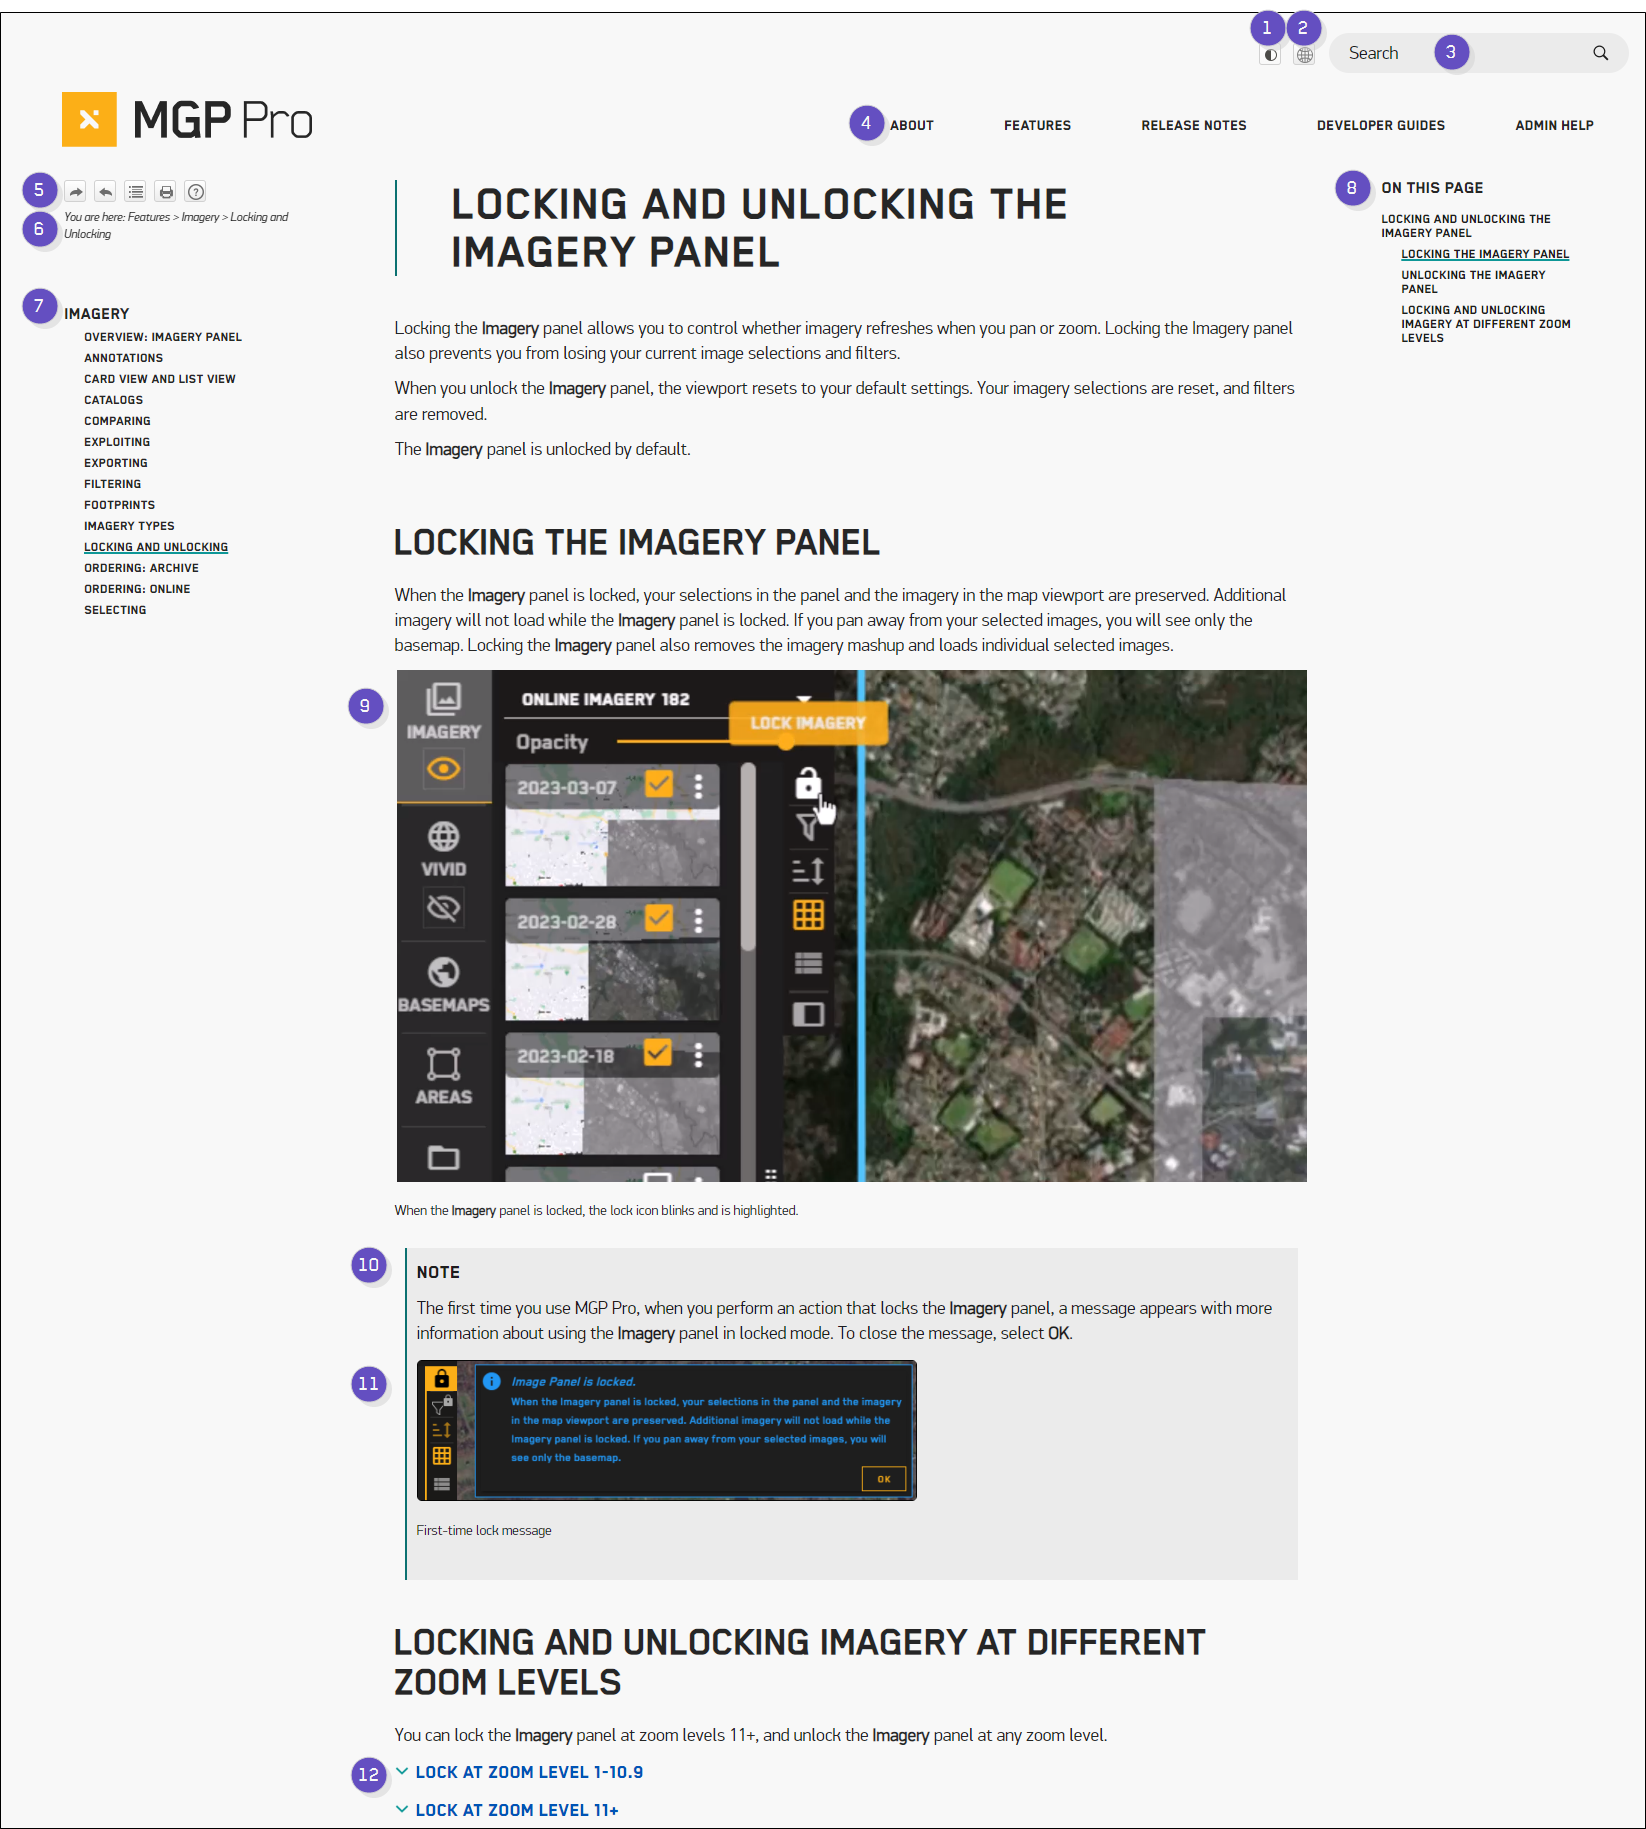Image resolution: width=1646 pixels, height=1829 pixels.
Task: Click Imagery in the breadcrumb trail
Action: click(x=200, y=217)
